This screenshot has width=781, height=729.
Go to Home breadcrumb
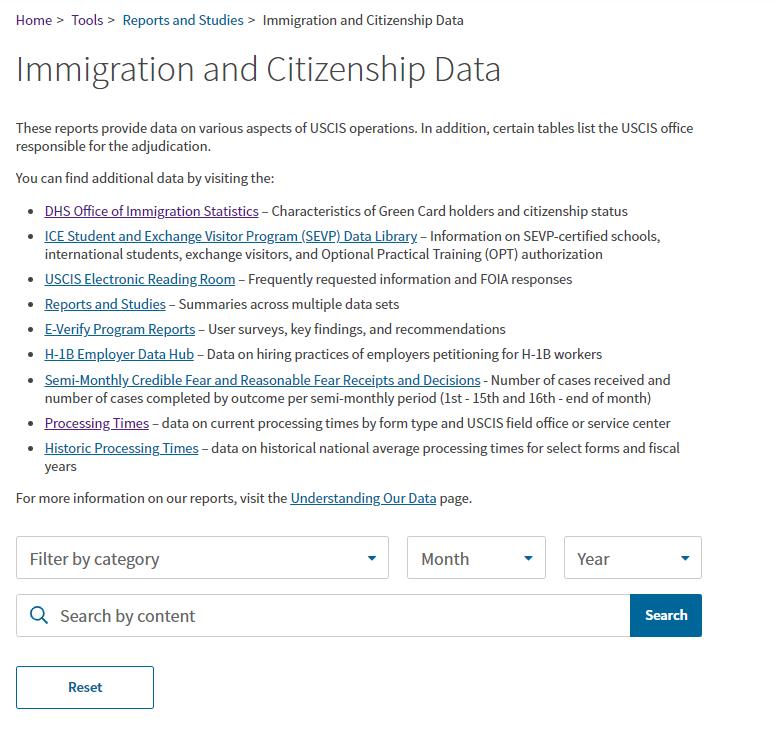[34, 20]
